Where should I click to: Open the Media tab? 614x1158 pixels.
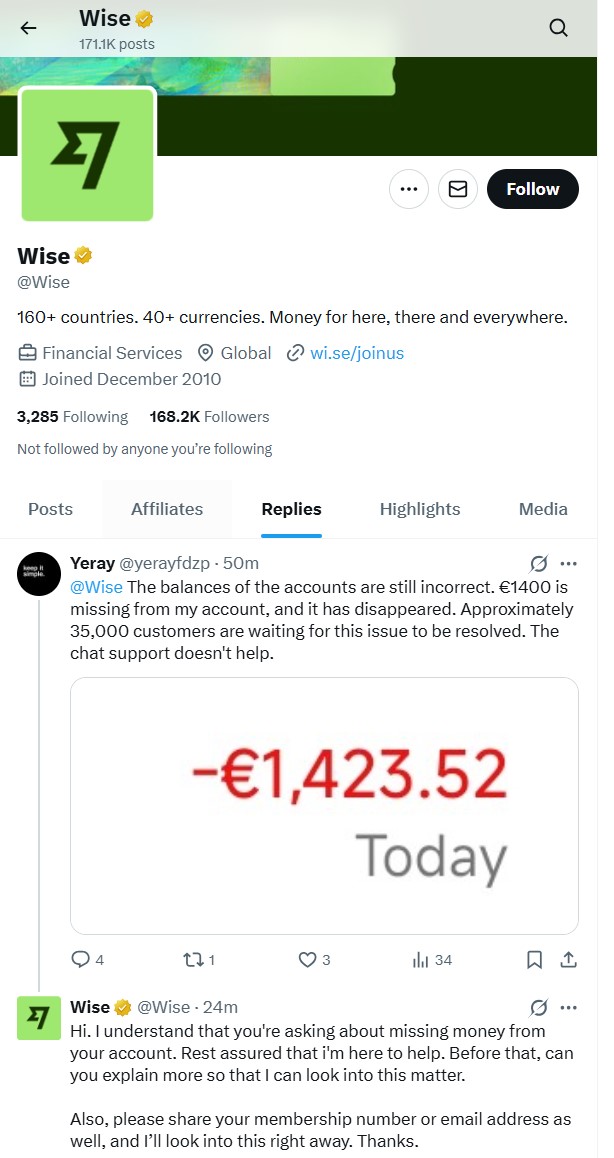pyautogui.click(x=543, y=509)
